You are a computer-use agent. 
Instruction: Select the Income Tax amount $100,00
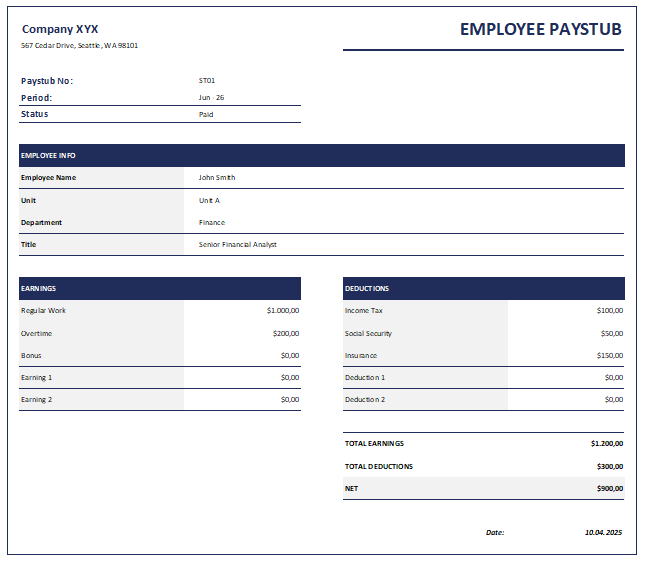pos(609,310)
